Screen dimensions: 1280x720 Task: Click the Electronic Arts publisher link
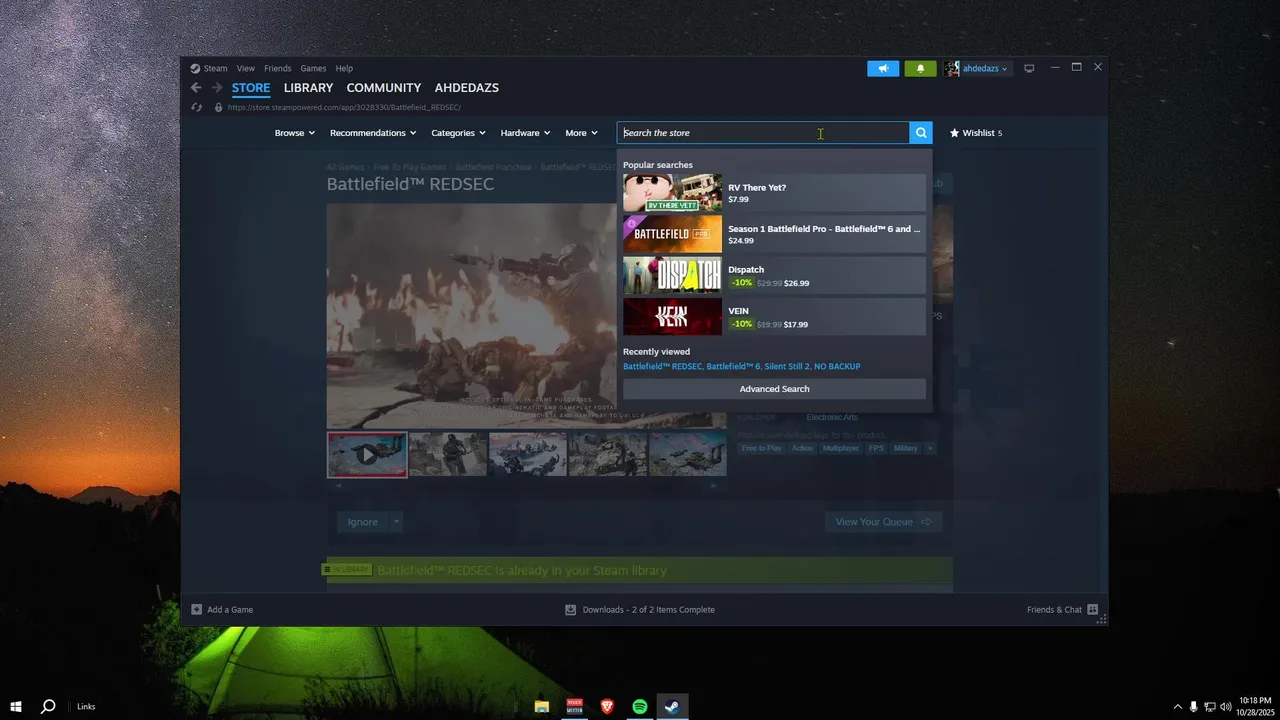(832, 417)
